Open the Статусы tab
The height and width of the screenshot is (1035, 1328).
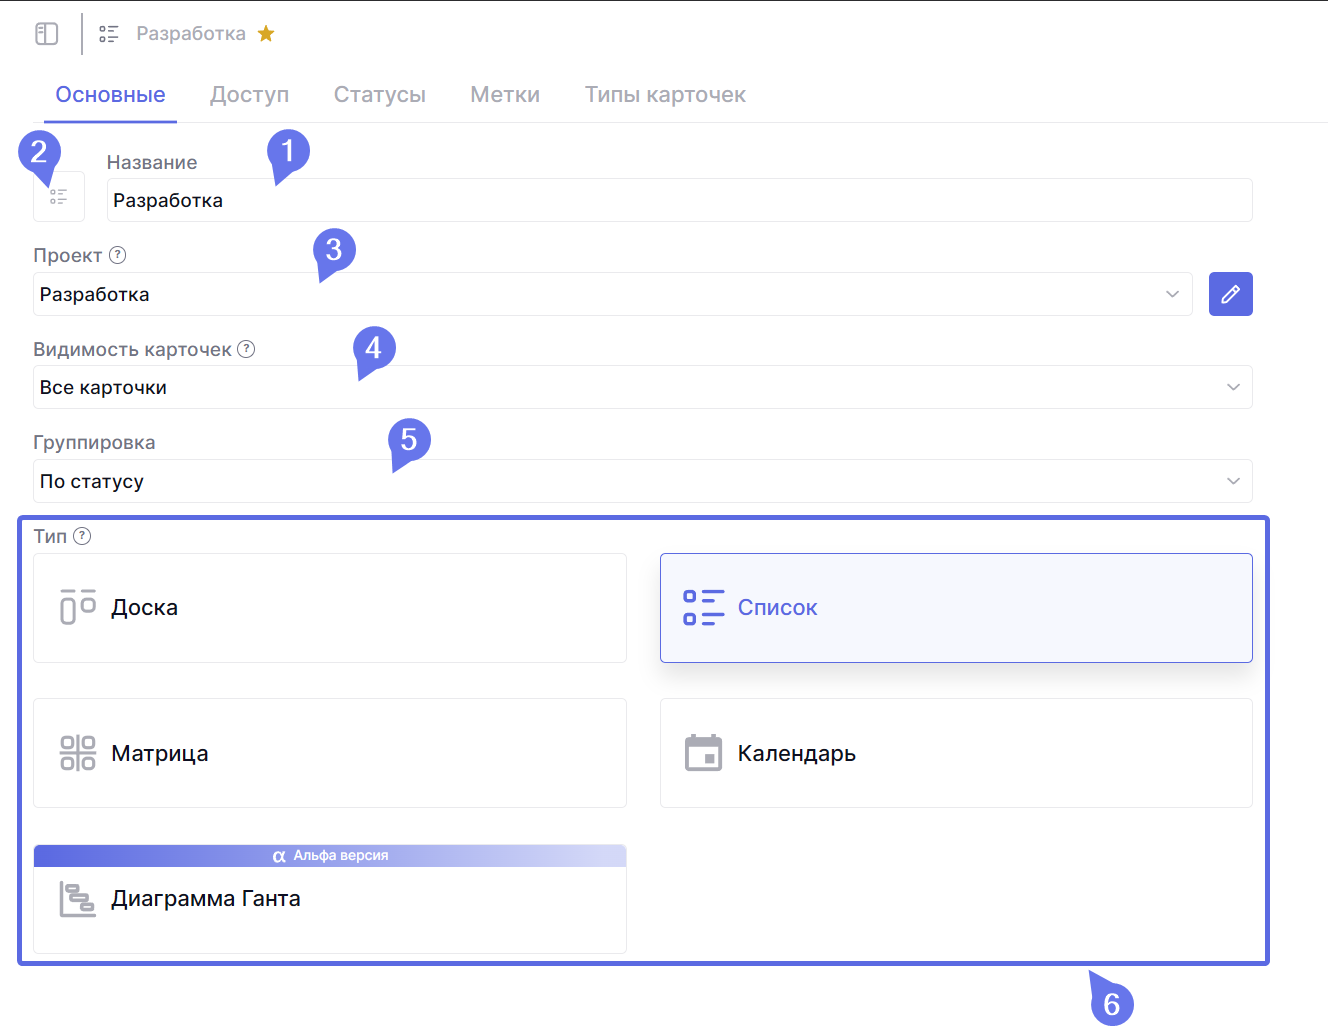(x=379, y=95)
